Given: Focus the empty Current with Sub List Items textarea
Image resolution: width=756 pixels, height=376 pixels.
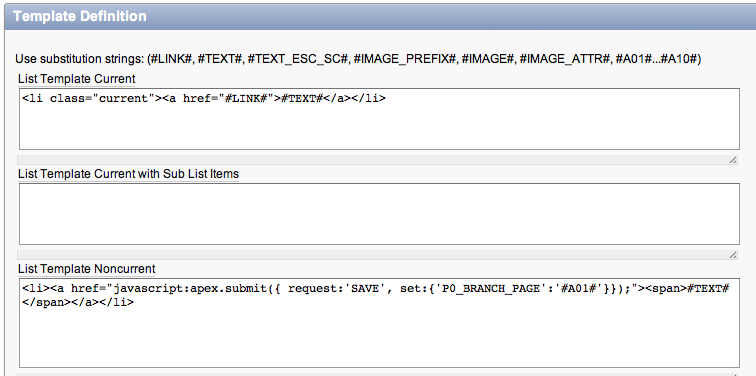Looking at the screenshot, I should 379,214.
